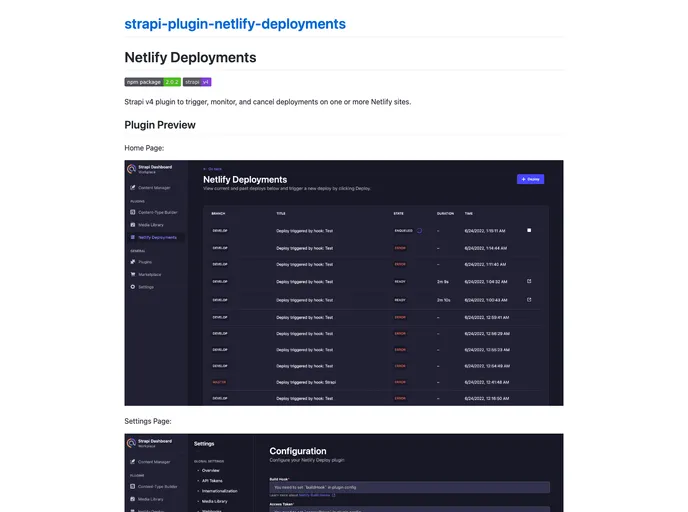Select Overview in Settings global menu
The image size is (688, 512).
point(210,470)
